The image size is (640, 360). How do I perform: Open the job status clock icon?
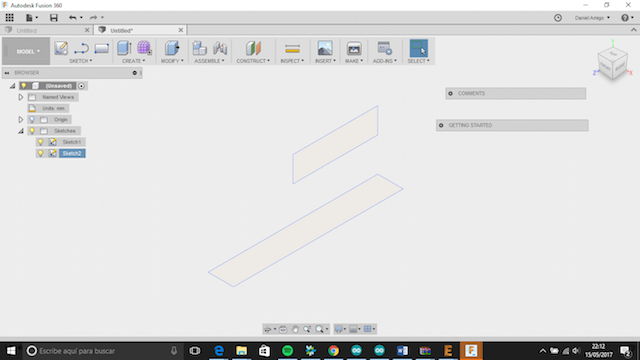pyautogui.click(x=558, y=18)
